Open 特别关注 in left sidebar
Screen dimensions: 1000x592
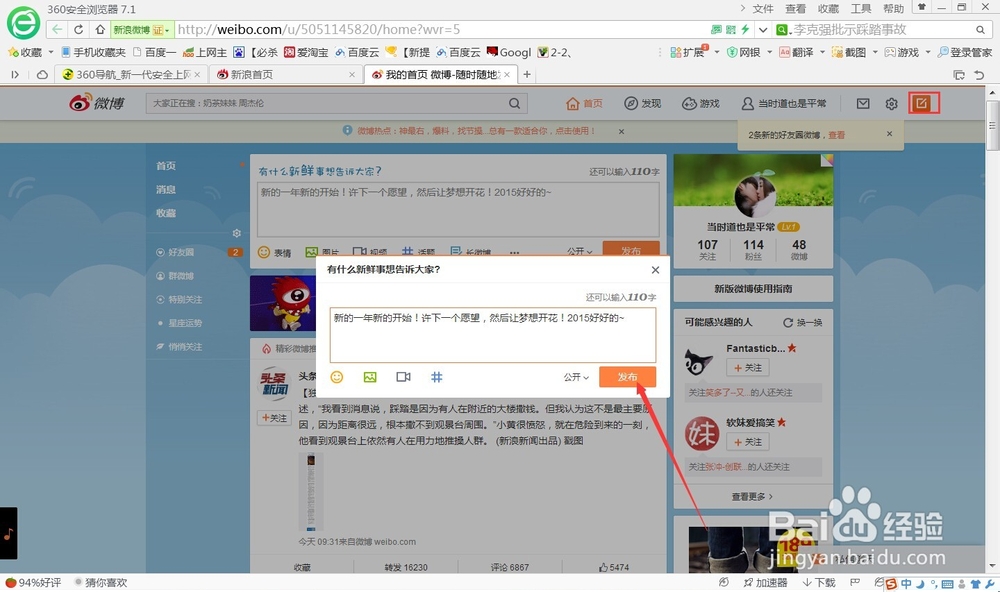[x=185, y=299]
